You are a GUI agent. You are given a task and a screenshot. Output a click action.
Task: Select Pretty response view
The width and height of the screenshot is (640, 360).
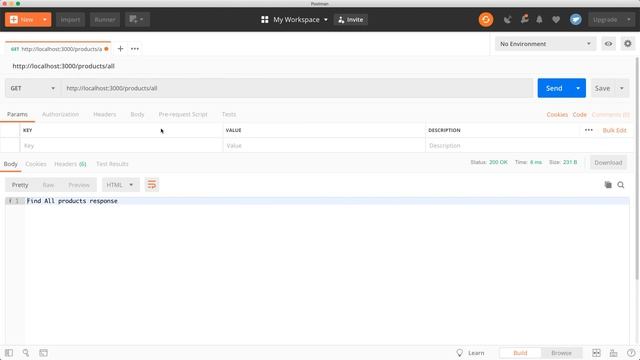coord(20,185)
